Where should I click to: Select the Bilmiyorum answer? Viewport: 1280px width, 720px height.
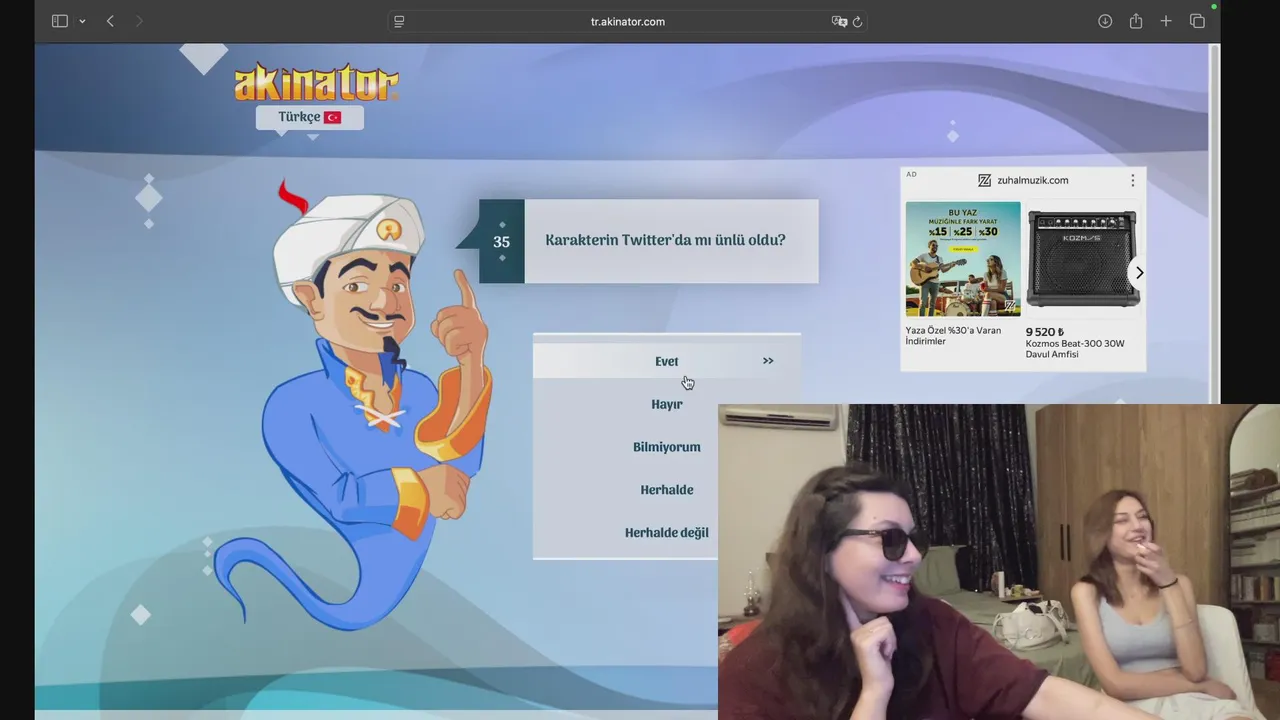pyautogui.click(x=666, y=447)
